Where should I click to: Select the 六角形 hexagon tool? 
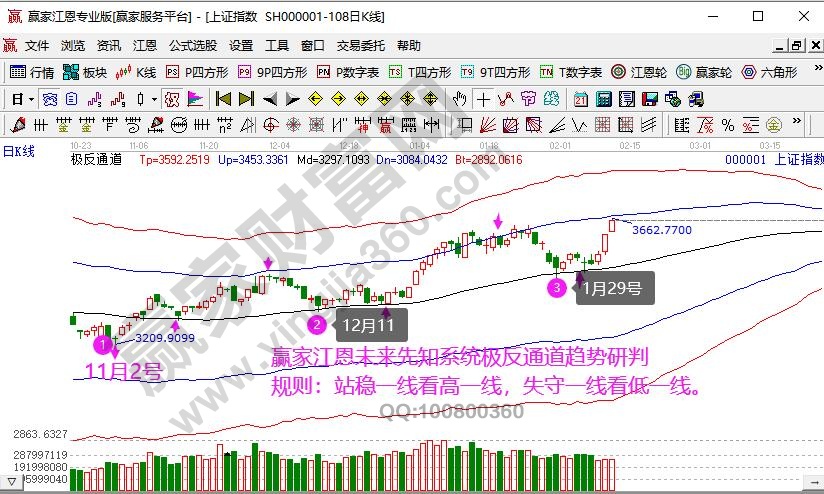click(768, 72)
